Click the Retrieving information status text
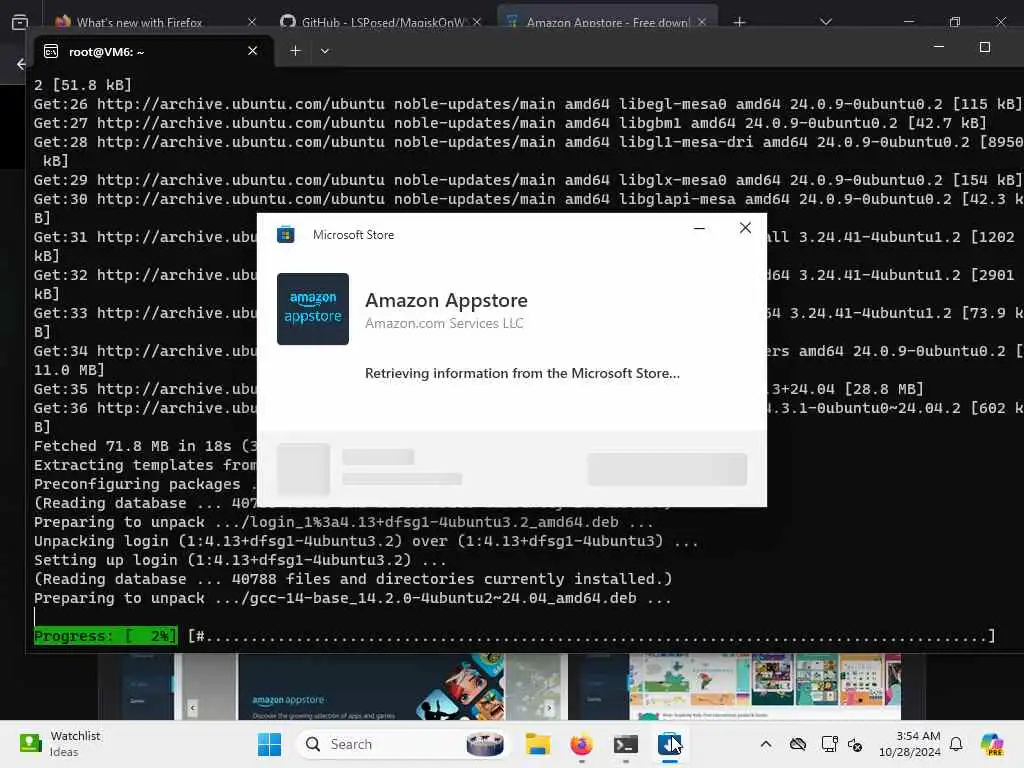Viewport: 1024px width, 768px height. click(x=522, y=373)
